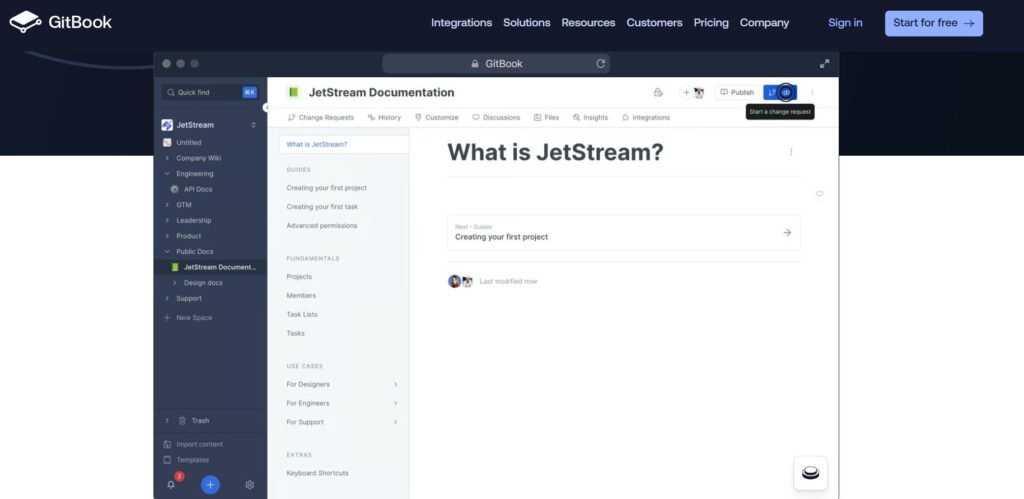Click the circled edit icon in blue button
The width and height of the screenshot is (1024, 499).
click(x=786, y=92)
